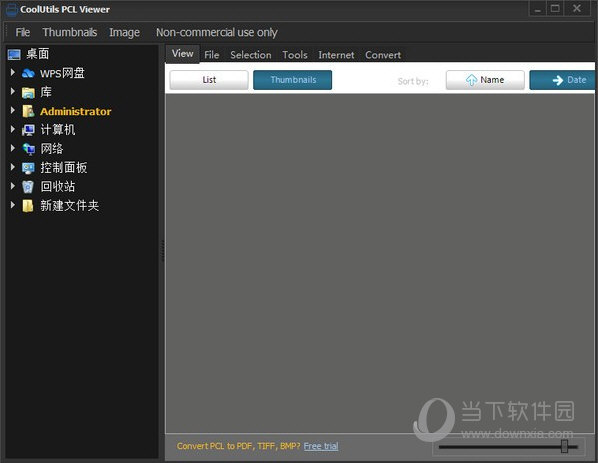Click the 库 library folder icon
598x463 pixels.
pyautogui.click(x=28, y=92)
